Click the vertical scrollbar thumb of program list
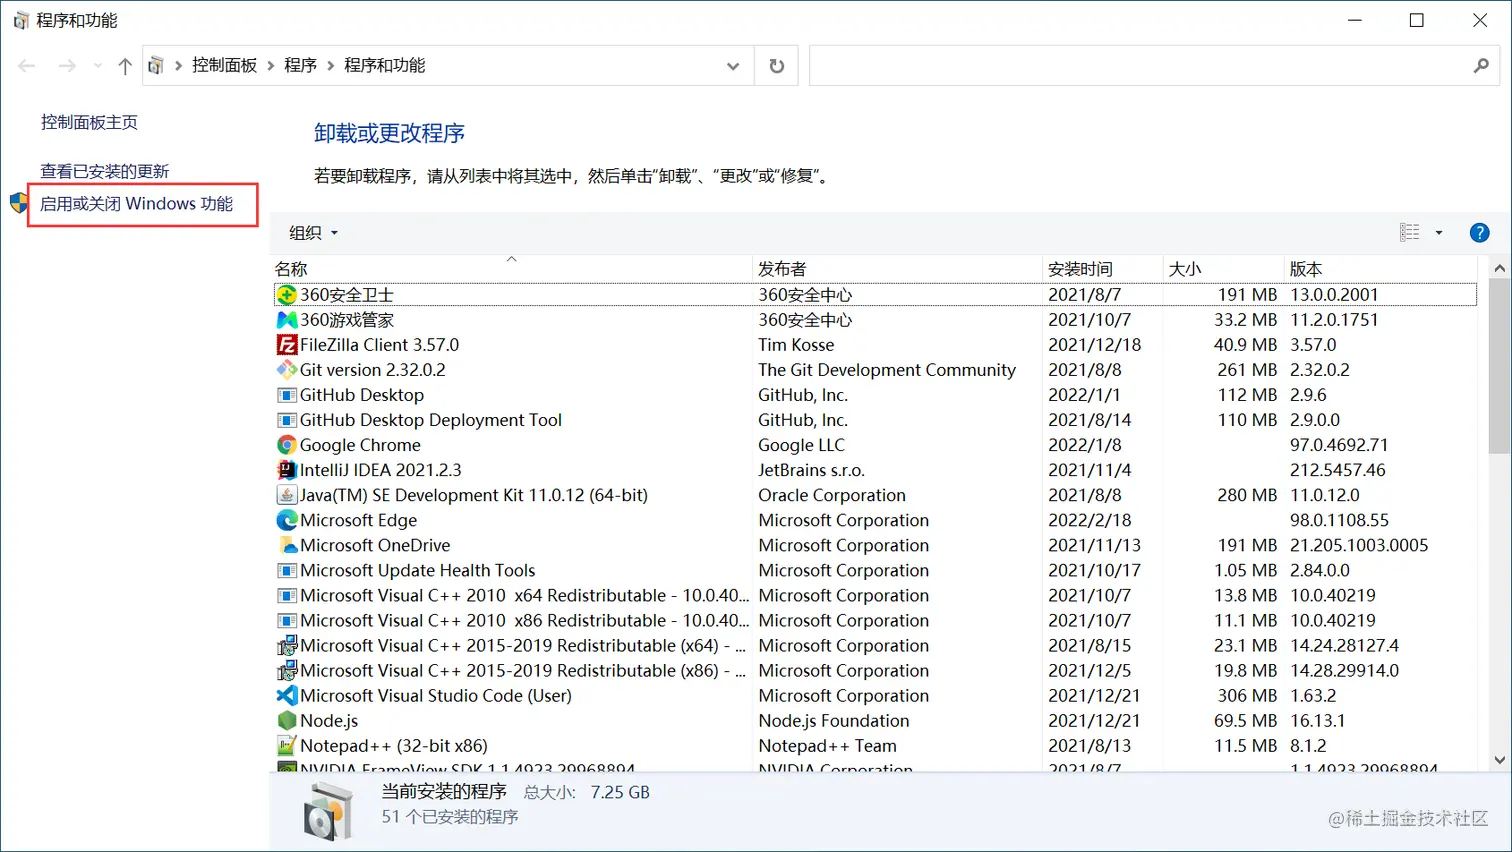The height and width of the screenshot is (852, 1512). pos(1499,365)
